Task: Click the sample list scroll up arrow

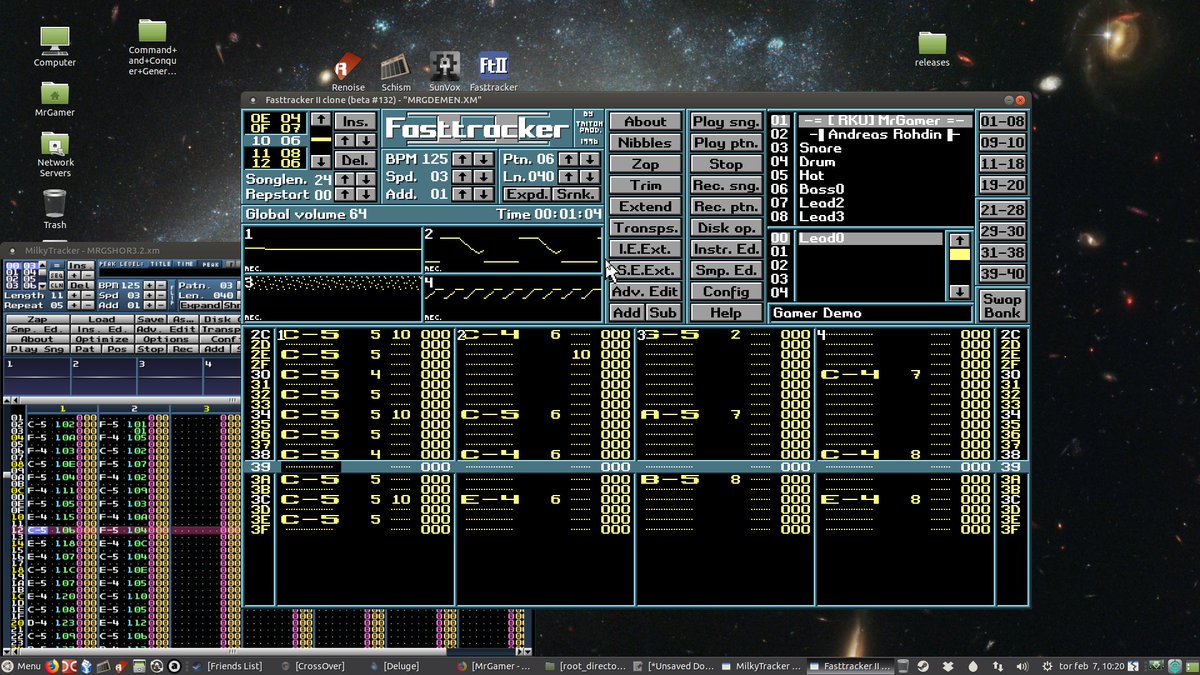Action: [x=959, y=240]
